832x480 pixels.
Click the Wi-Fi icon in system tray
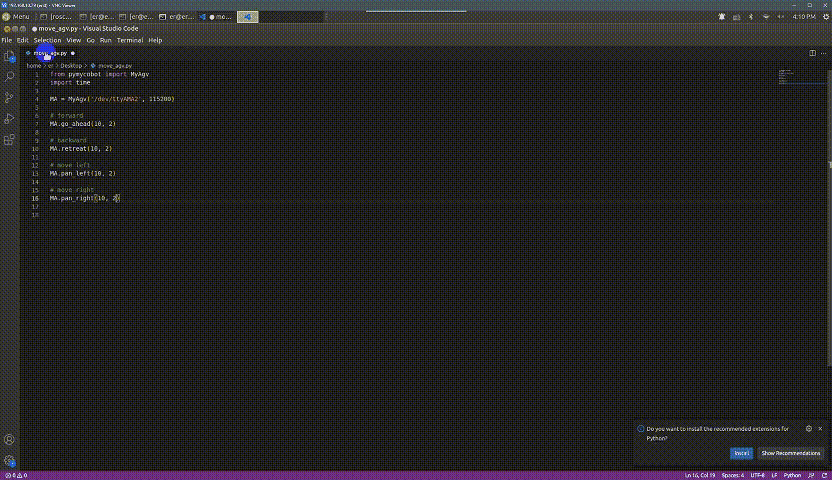(x=766, y=17)
